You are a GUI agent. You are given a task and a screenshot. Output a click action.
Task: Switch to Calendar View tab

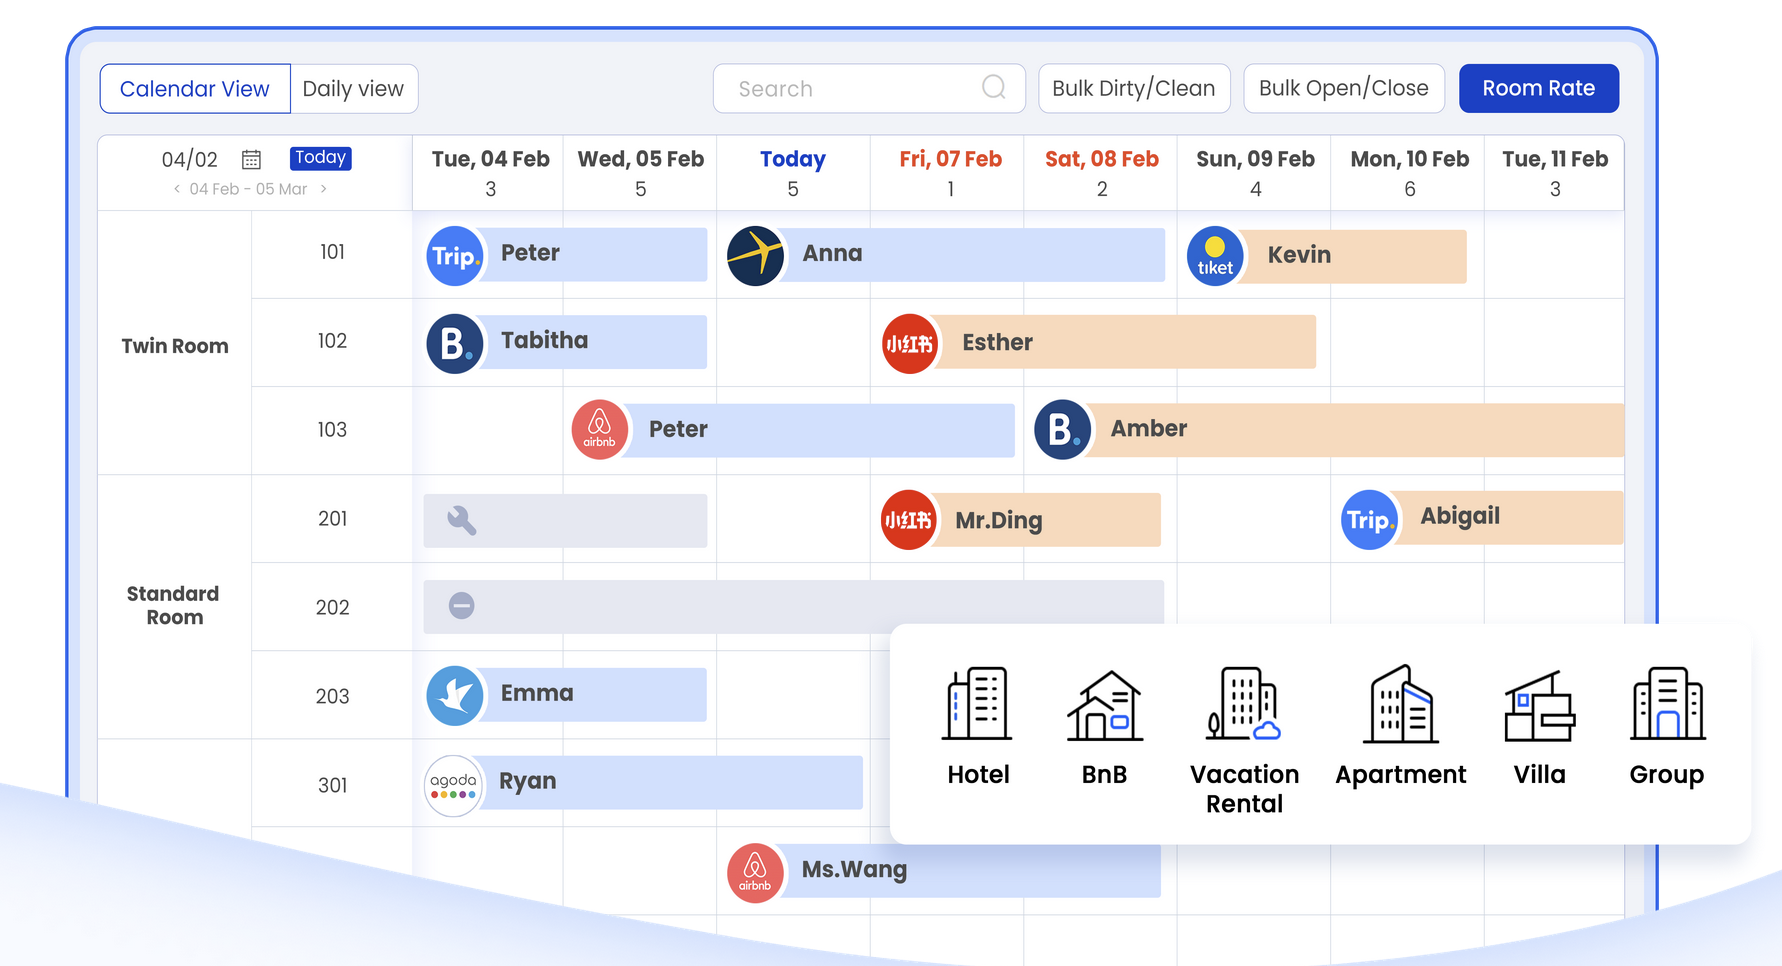pos(195,89)
